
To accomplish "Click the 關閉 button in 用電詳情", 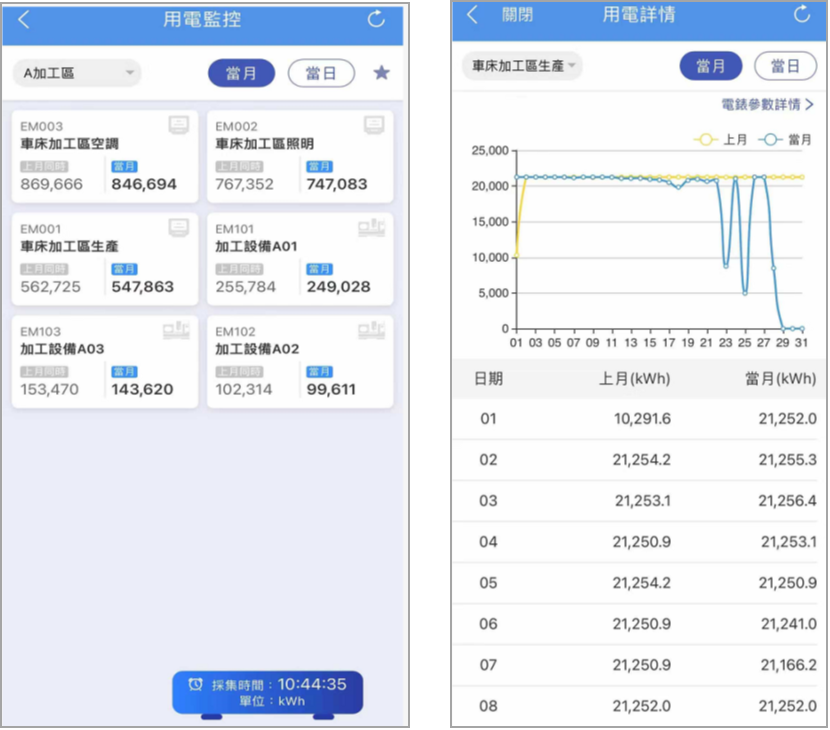I will pos(517,15).
